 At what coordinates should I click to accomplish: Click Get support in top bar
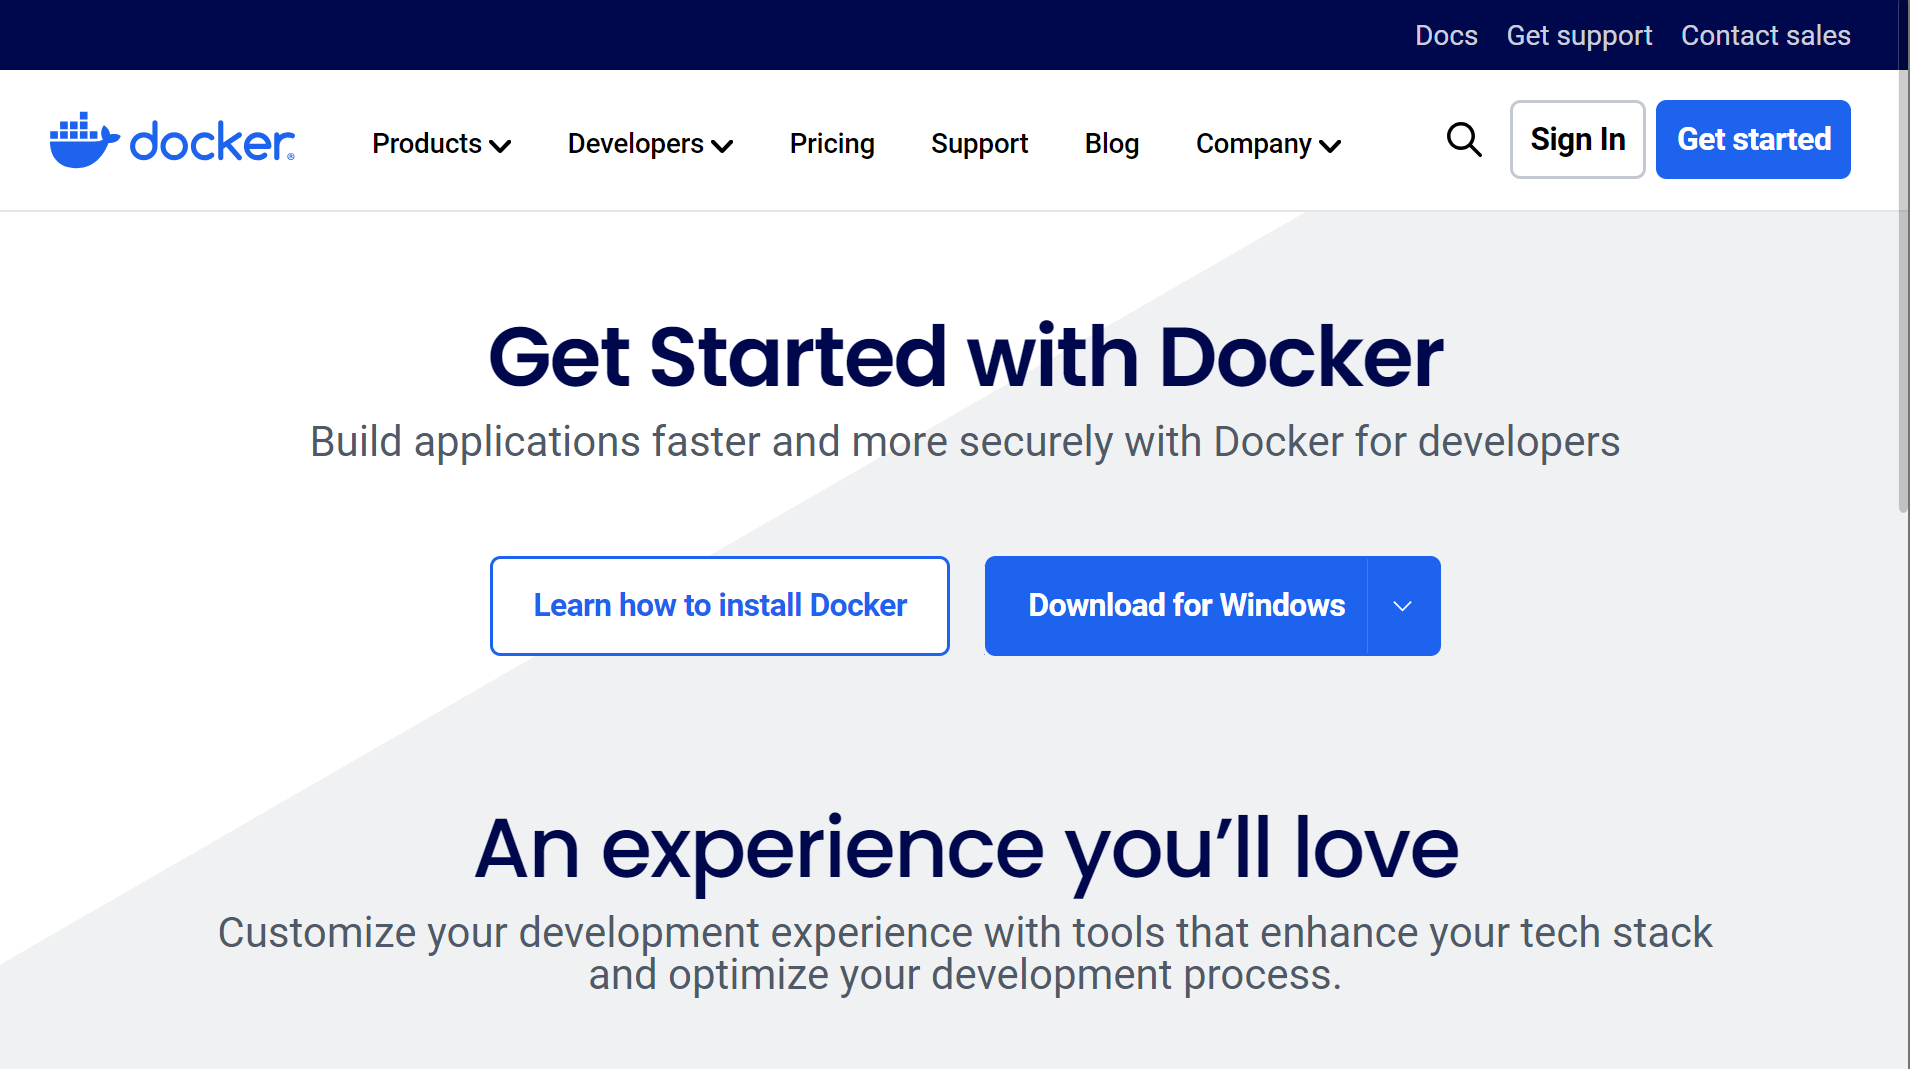coord(1579,35)
